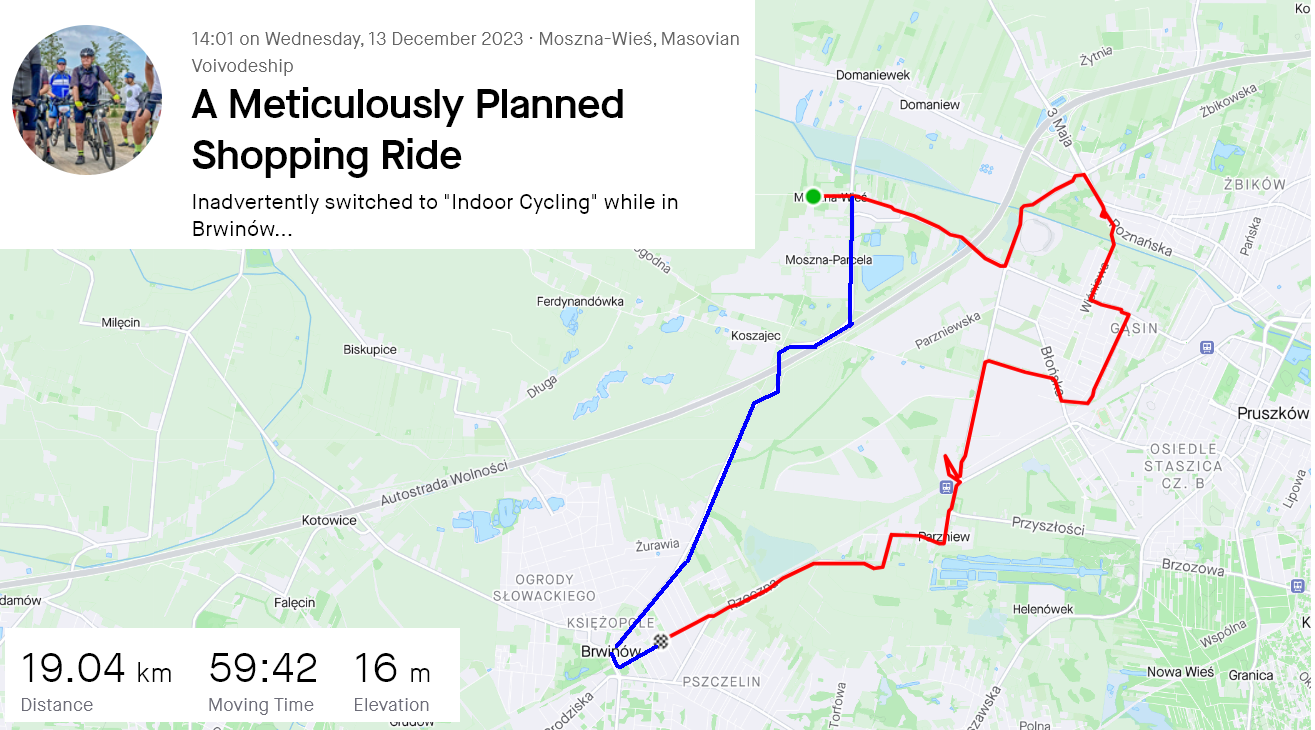Click the Biskupice village label

[x=370, y=350]
